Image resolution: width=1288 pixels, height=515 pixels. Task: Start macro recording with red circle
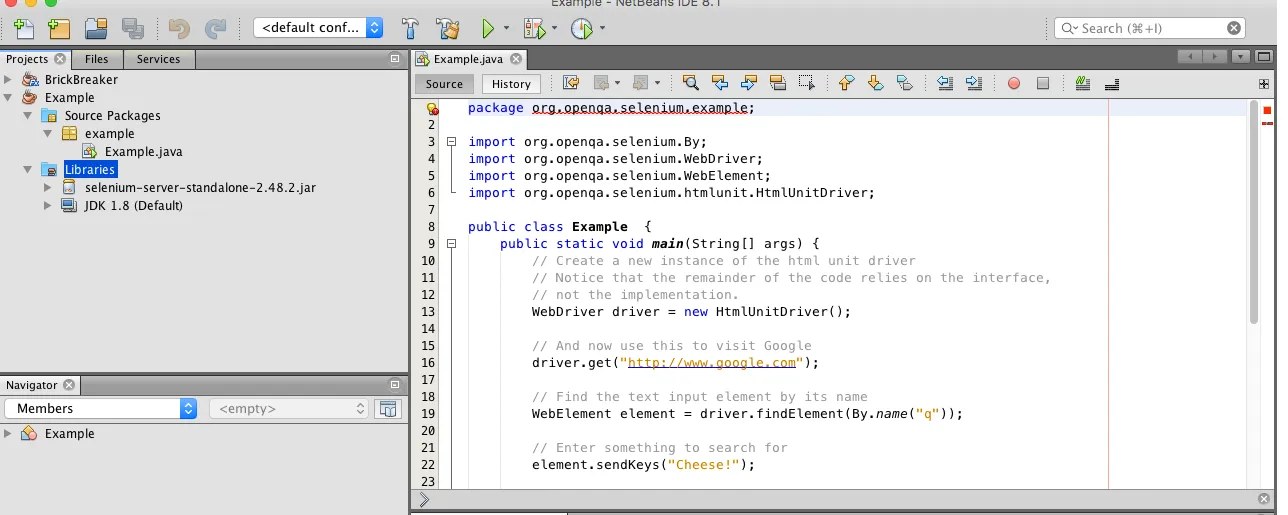[1013, 84]
